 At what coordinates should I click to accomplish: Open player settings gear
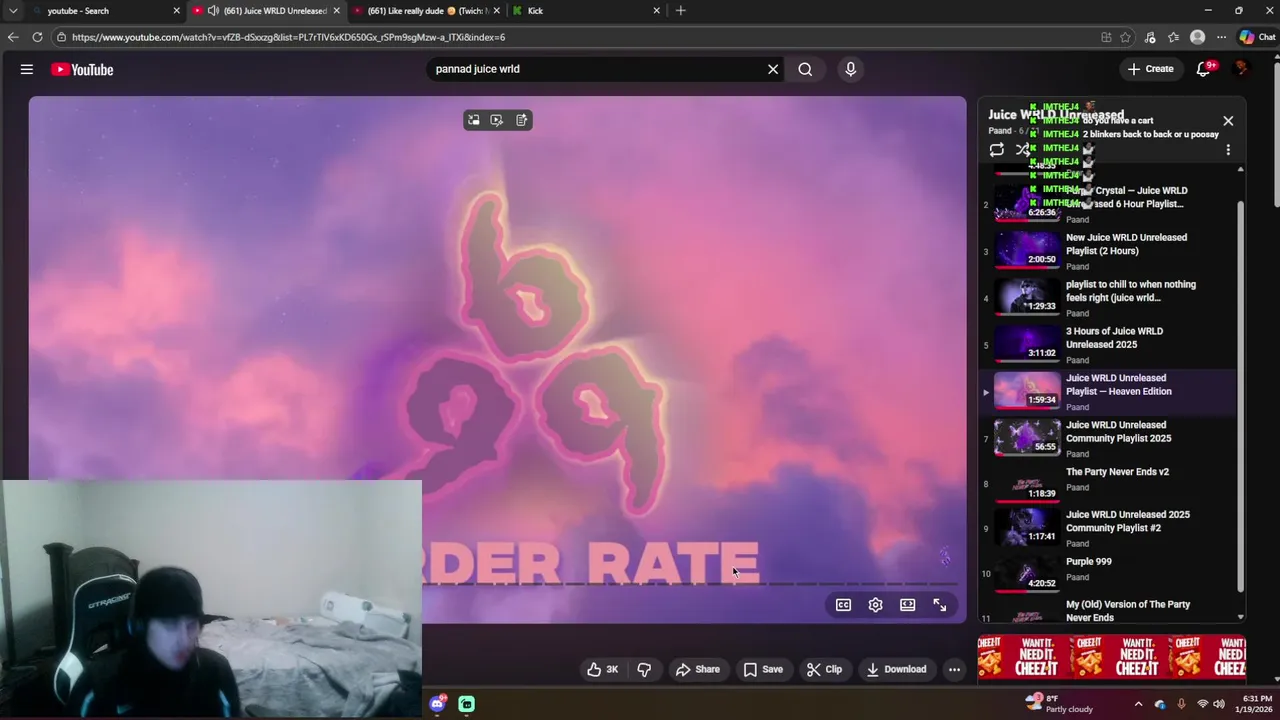(875, 605)
